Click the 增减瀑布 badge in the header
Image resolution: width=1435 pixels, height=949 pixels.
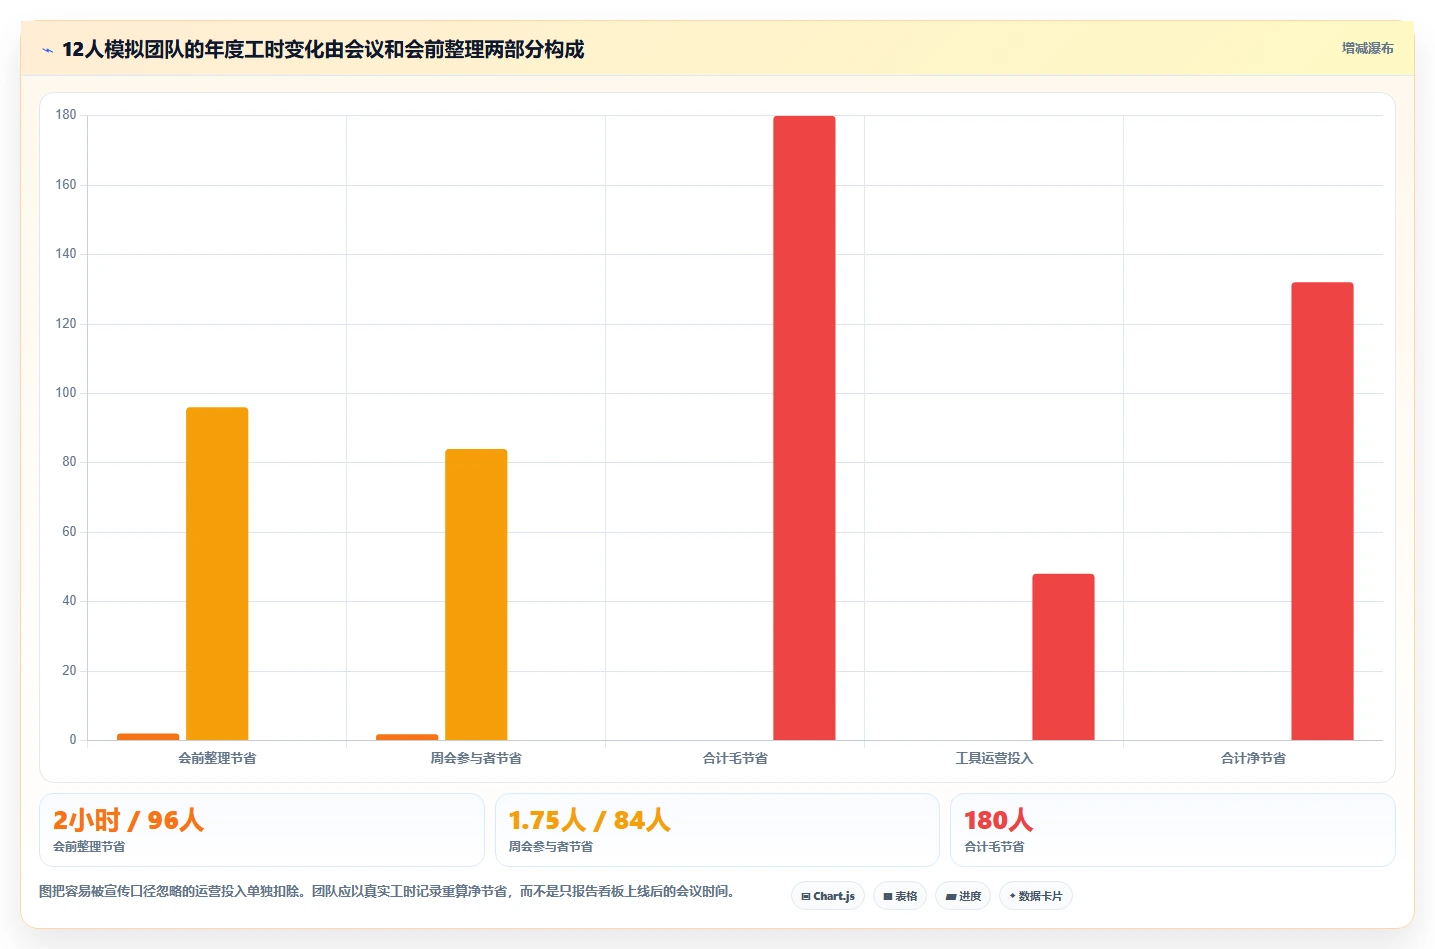[1367, 48]
